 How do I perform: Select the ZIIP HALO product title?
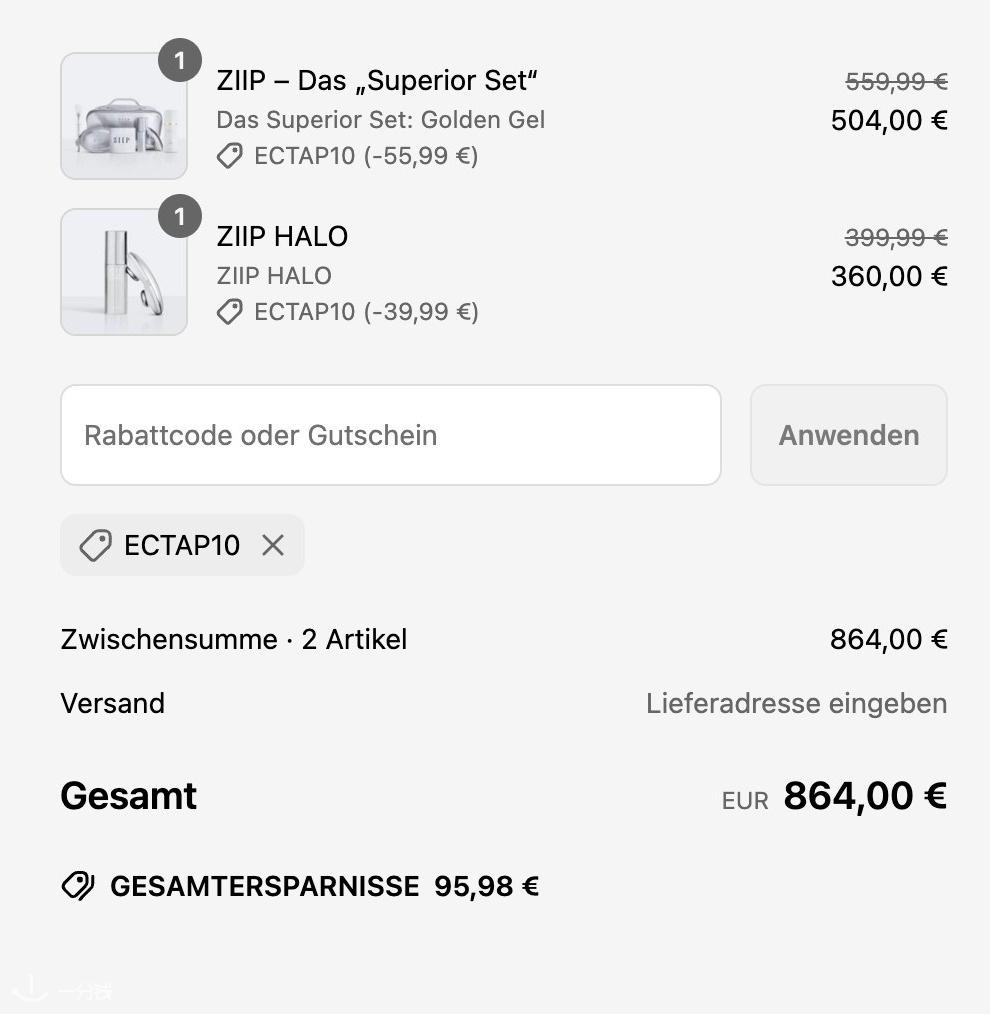coord(282,237)
